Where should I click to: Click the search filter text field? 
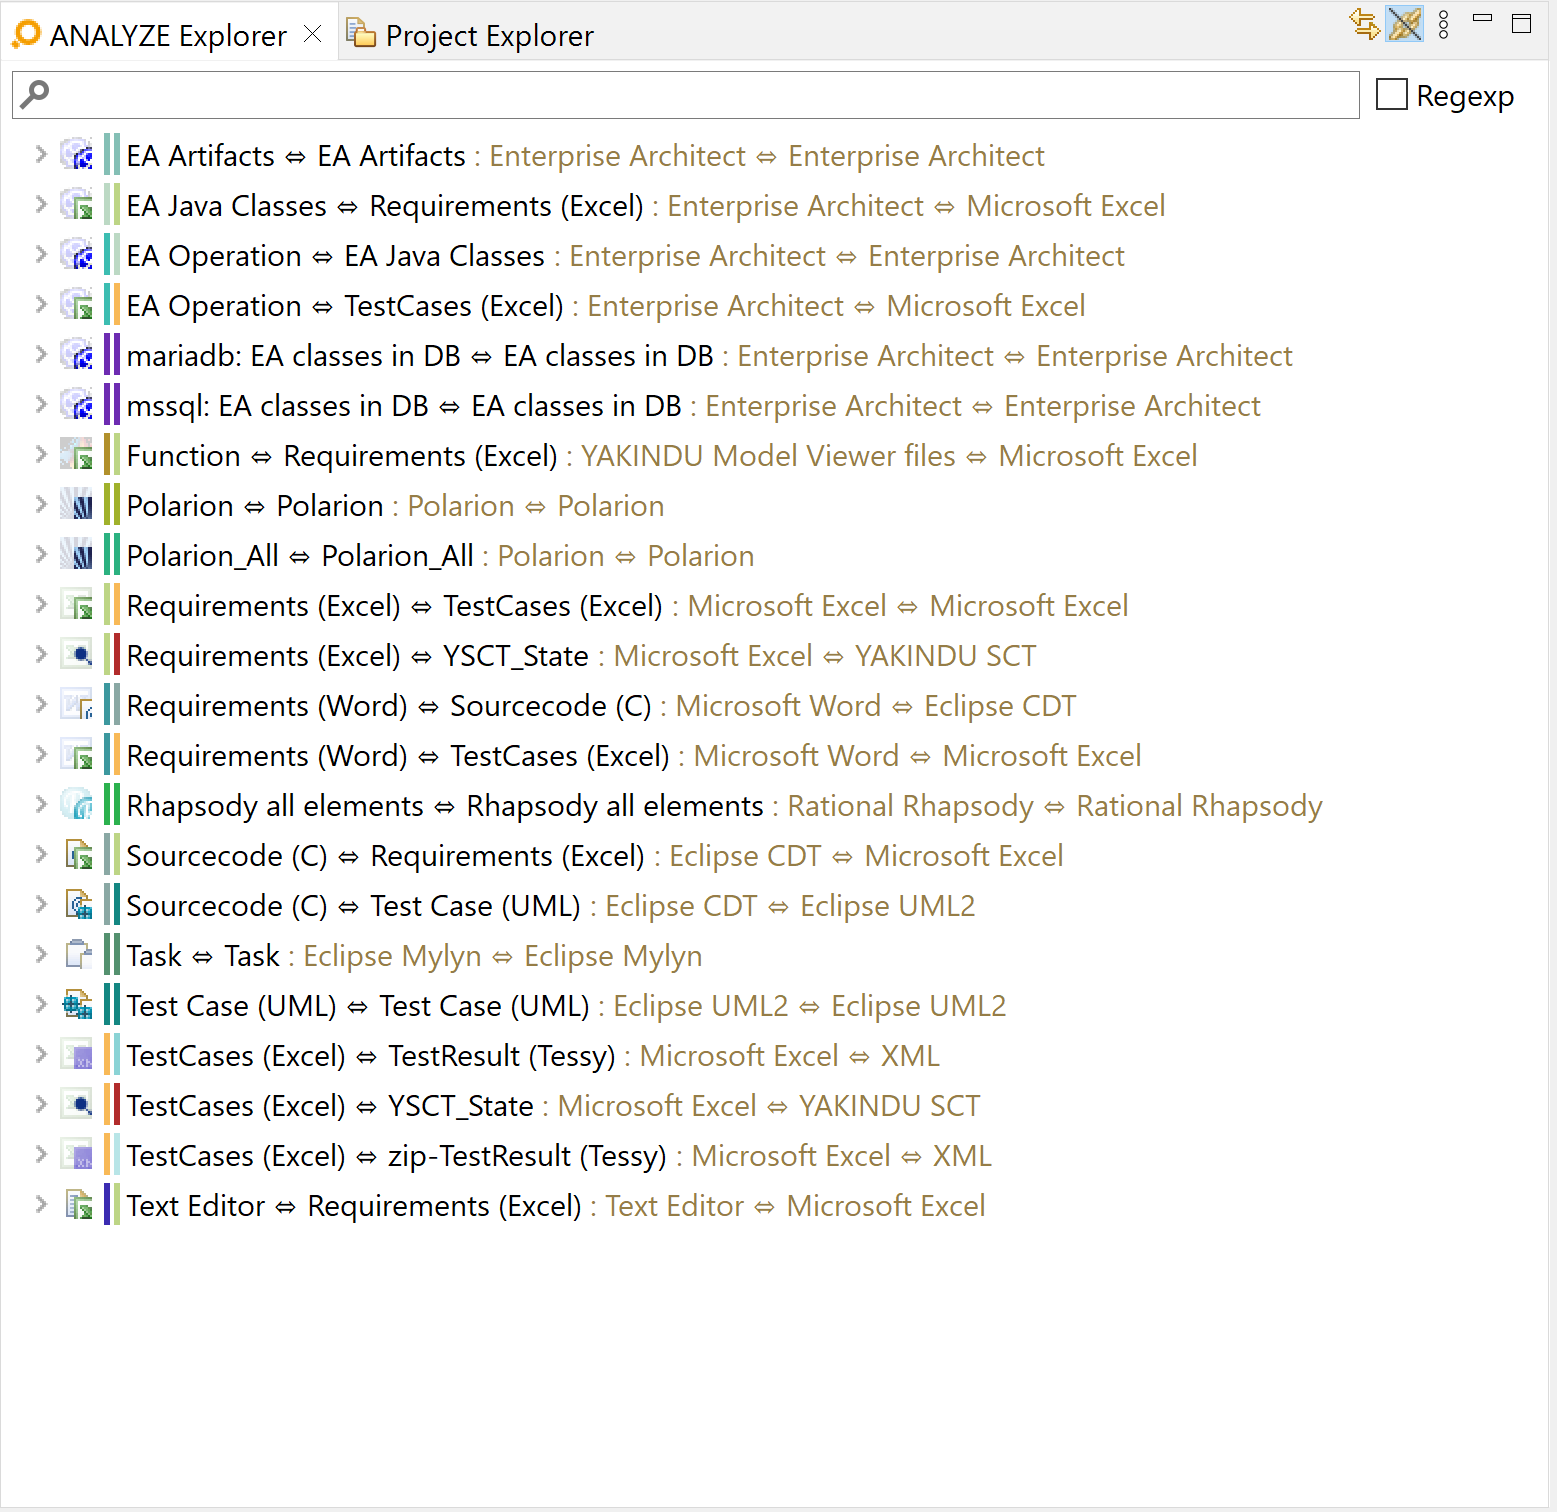point(686,95)
